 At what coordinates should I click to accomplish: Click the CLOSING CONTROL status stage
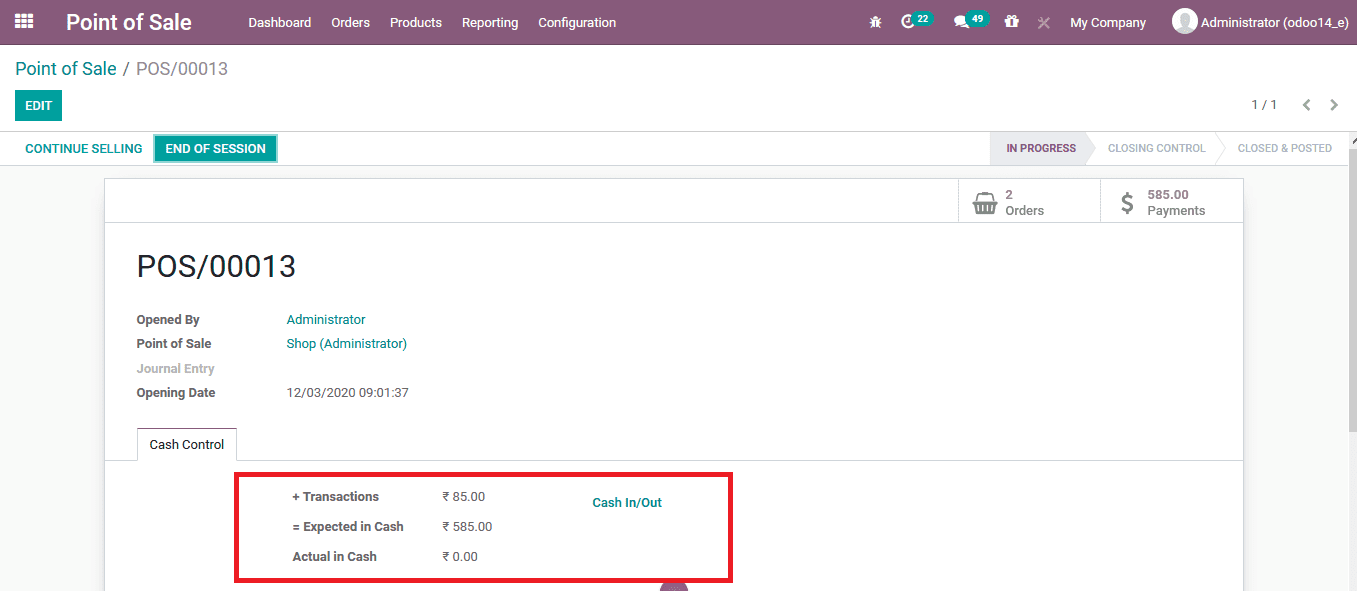pos(1156,148)
